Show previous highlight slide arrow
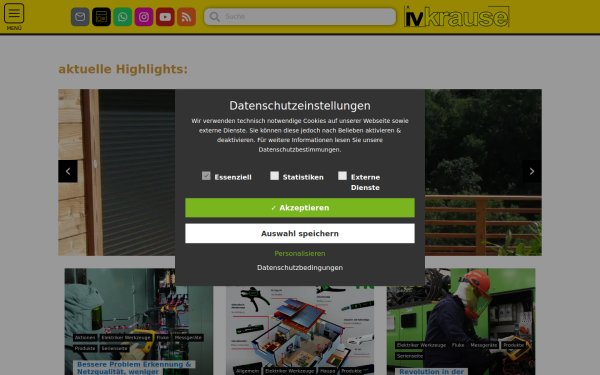 (x=68, y=171)
